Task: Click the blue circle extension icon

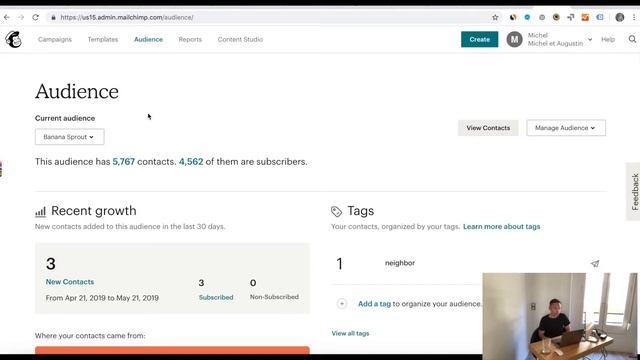Action: pyautogui.click(x=527, y=17)
